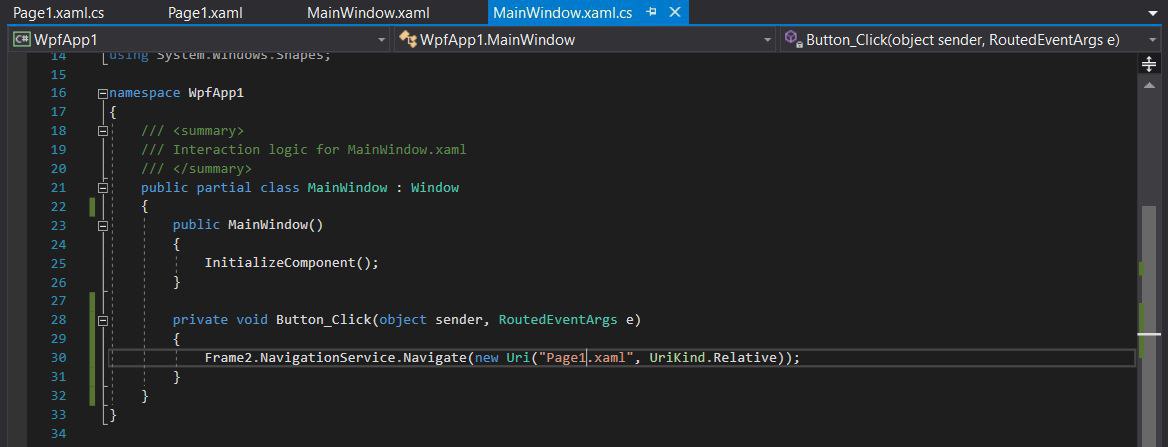Image resolution: width=1168 pixels, height=447 pixels.
Task: Collapse the summary comment block
Action: point(103,131)
